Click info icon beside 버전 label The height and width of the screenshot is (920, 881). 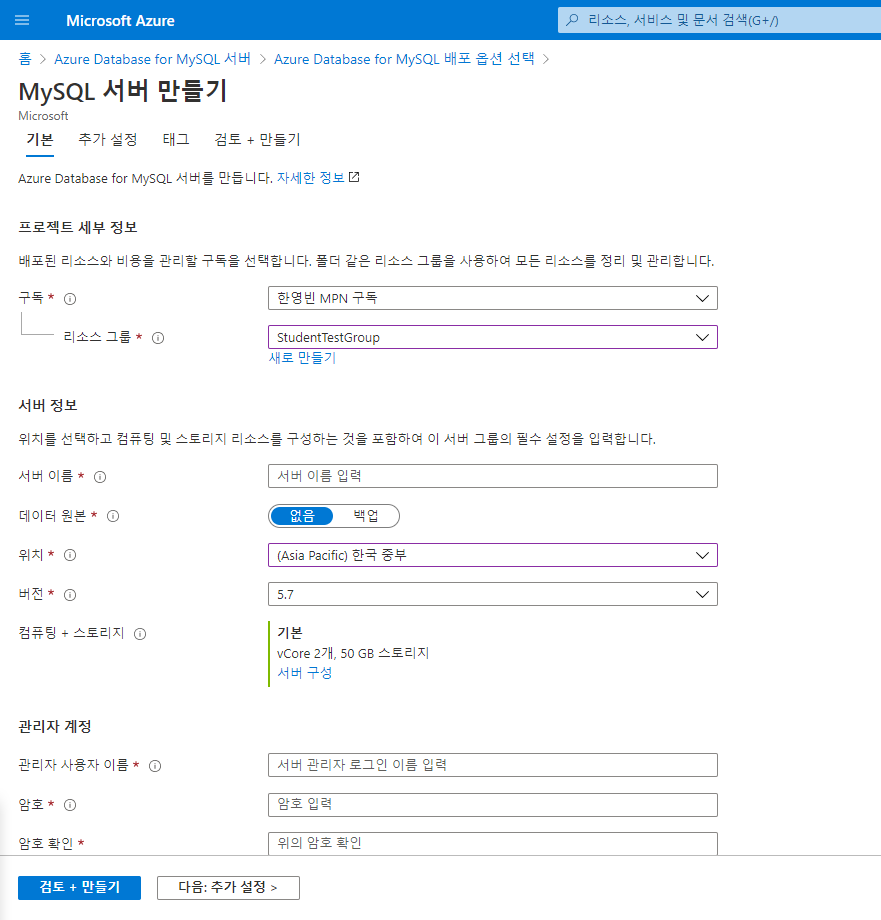(70, 595)
